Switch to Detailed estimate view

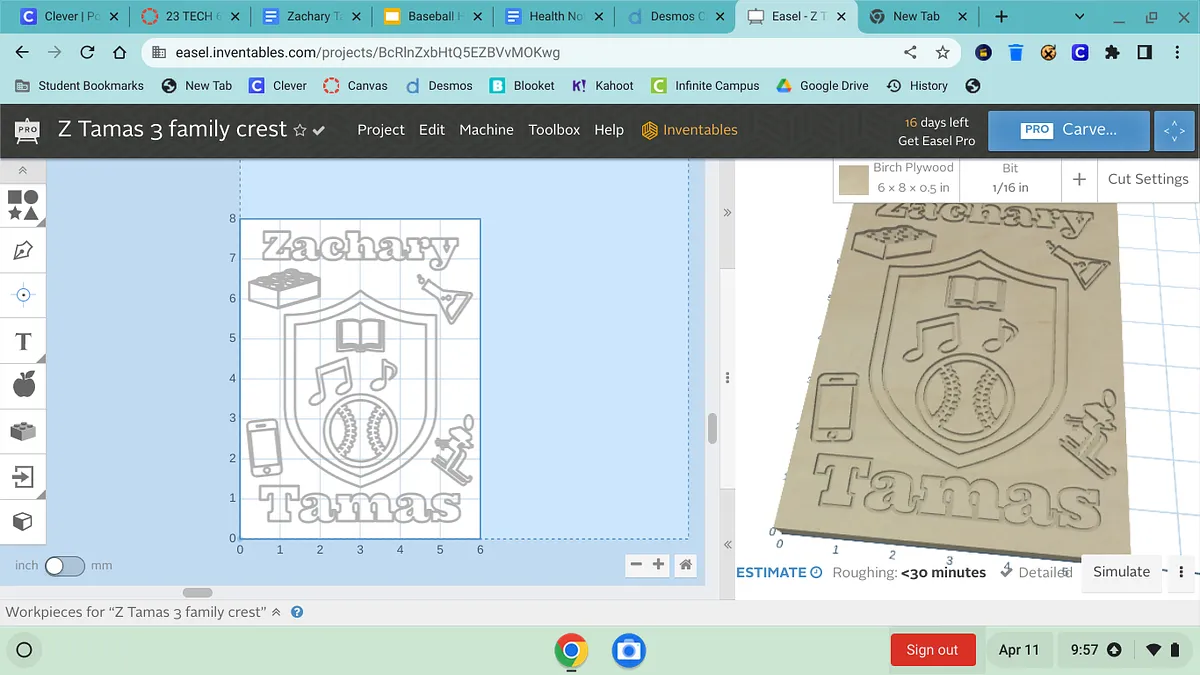coord(1044,573)
